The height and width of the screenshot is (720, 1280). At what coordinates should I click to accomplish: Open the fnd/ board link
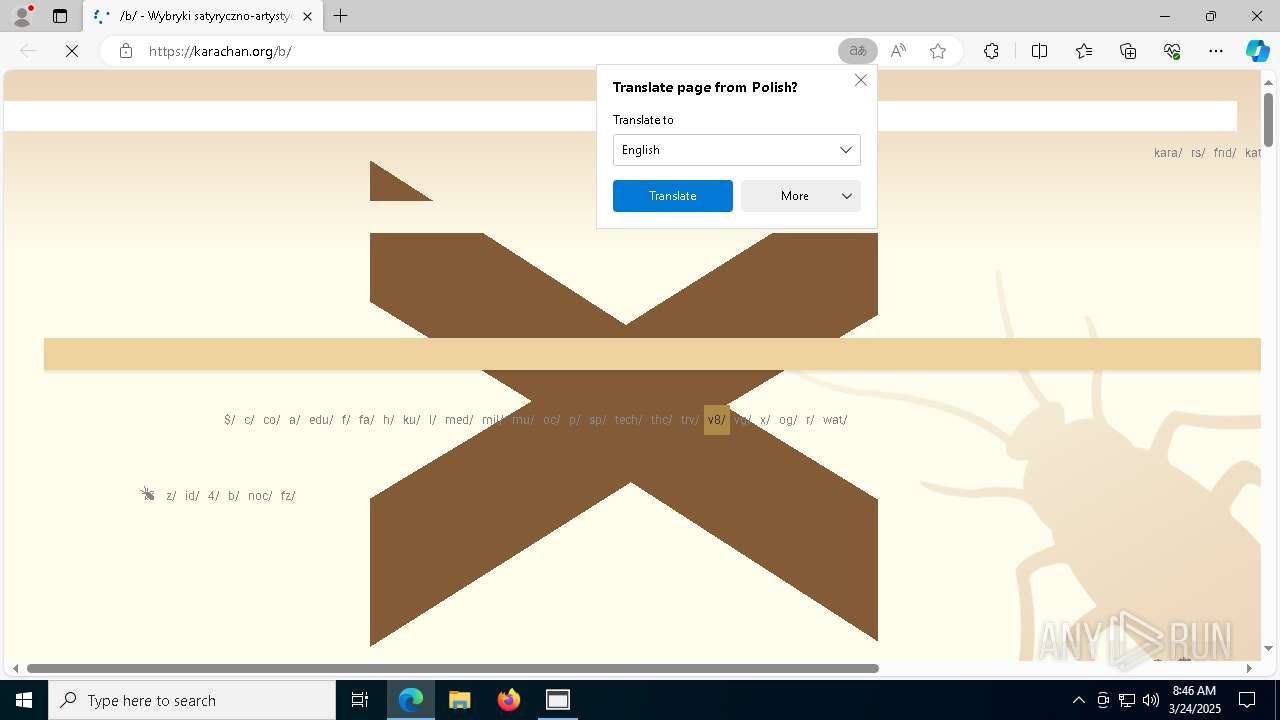[1225, 153]
